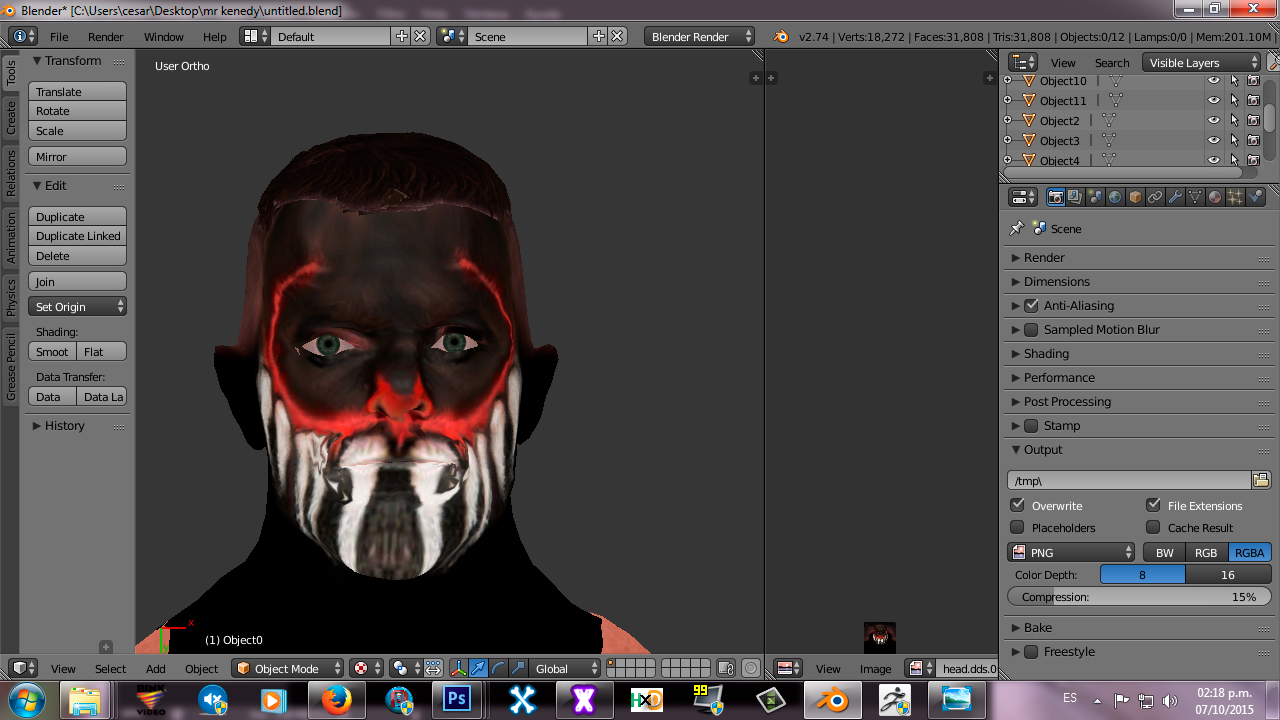Toggle the File Extensions checkbox
Screen dimensions: 1280x720
tap(1153, 505)
